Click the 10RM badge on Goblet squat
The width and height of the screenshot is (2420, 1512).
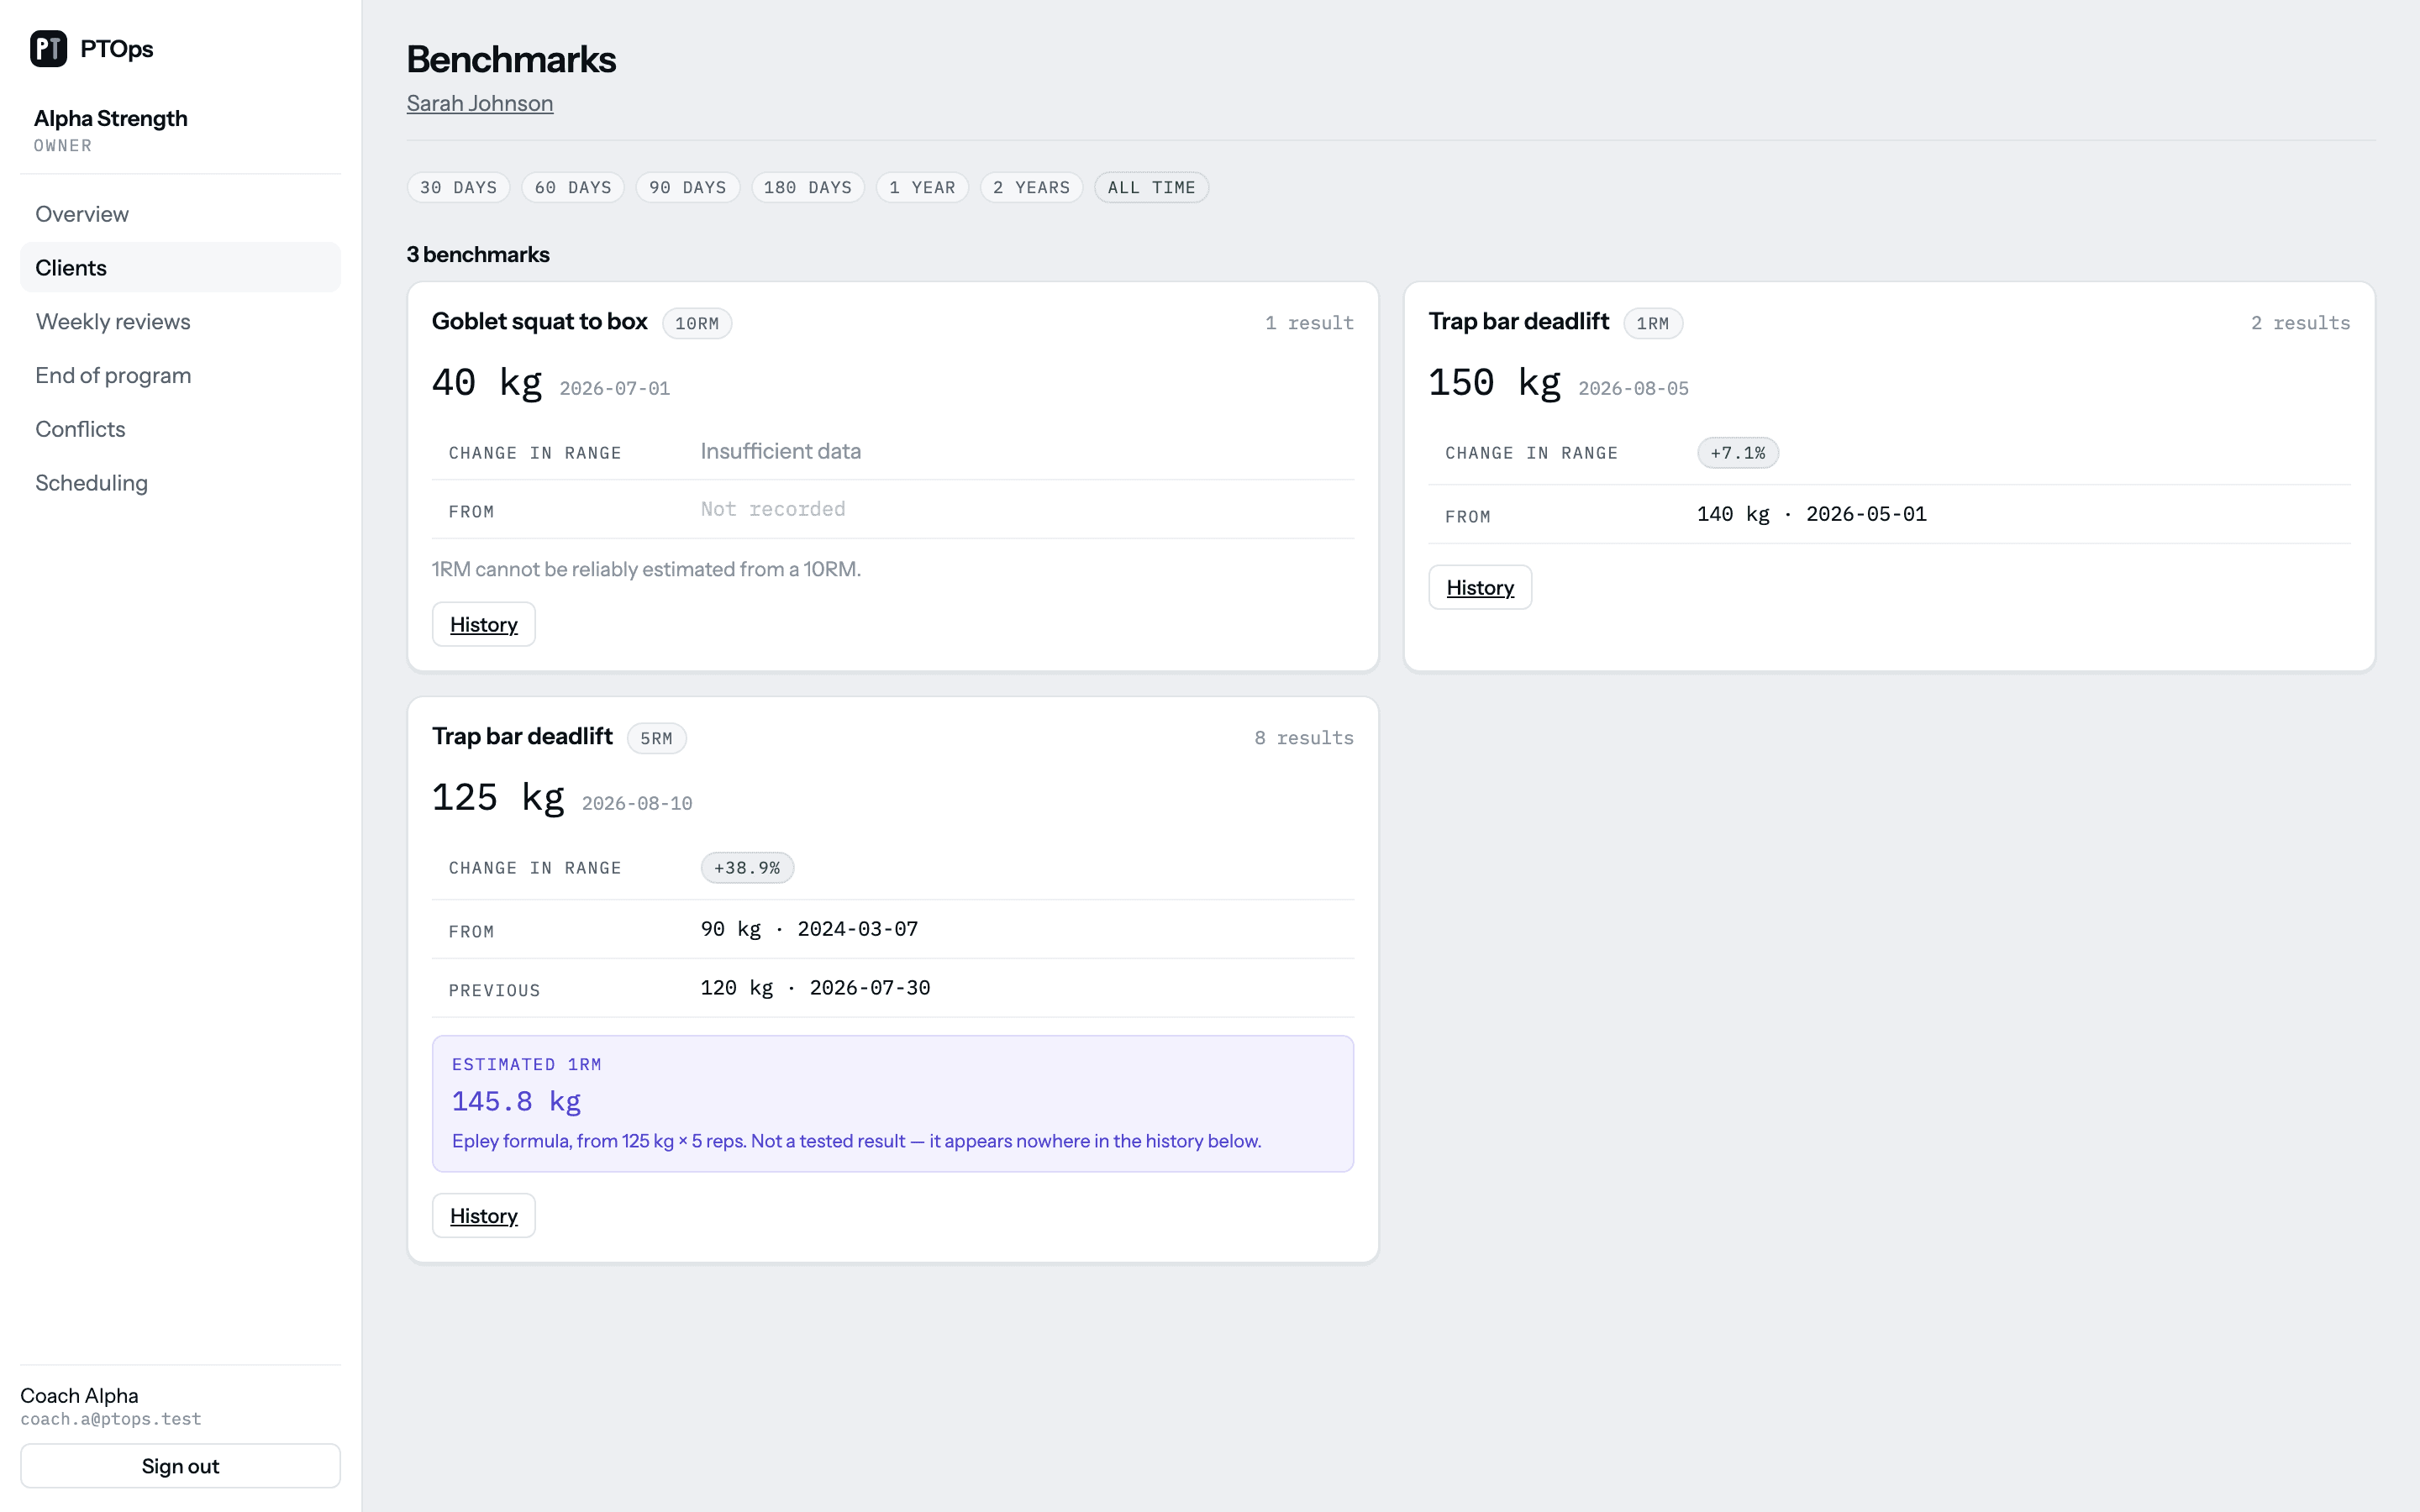point(697,323)
